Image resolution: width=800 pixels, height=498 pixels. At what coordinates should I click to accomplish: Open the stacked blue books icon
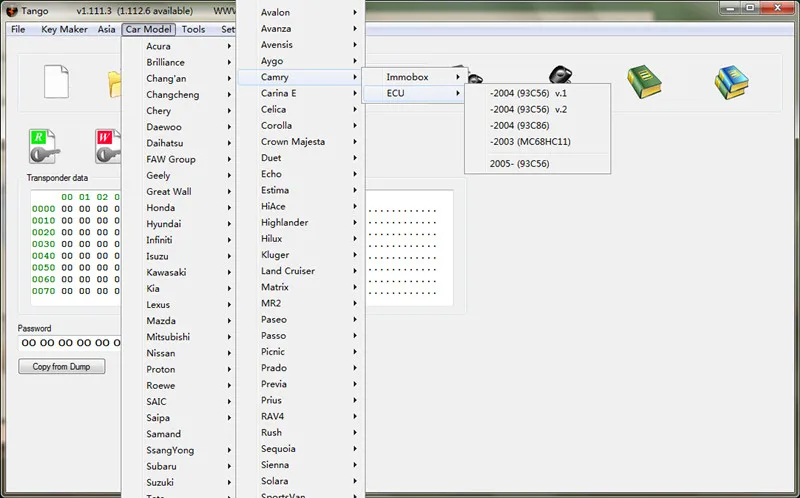click(732, 82)
